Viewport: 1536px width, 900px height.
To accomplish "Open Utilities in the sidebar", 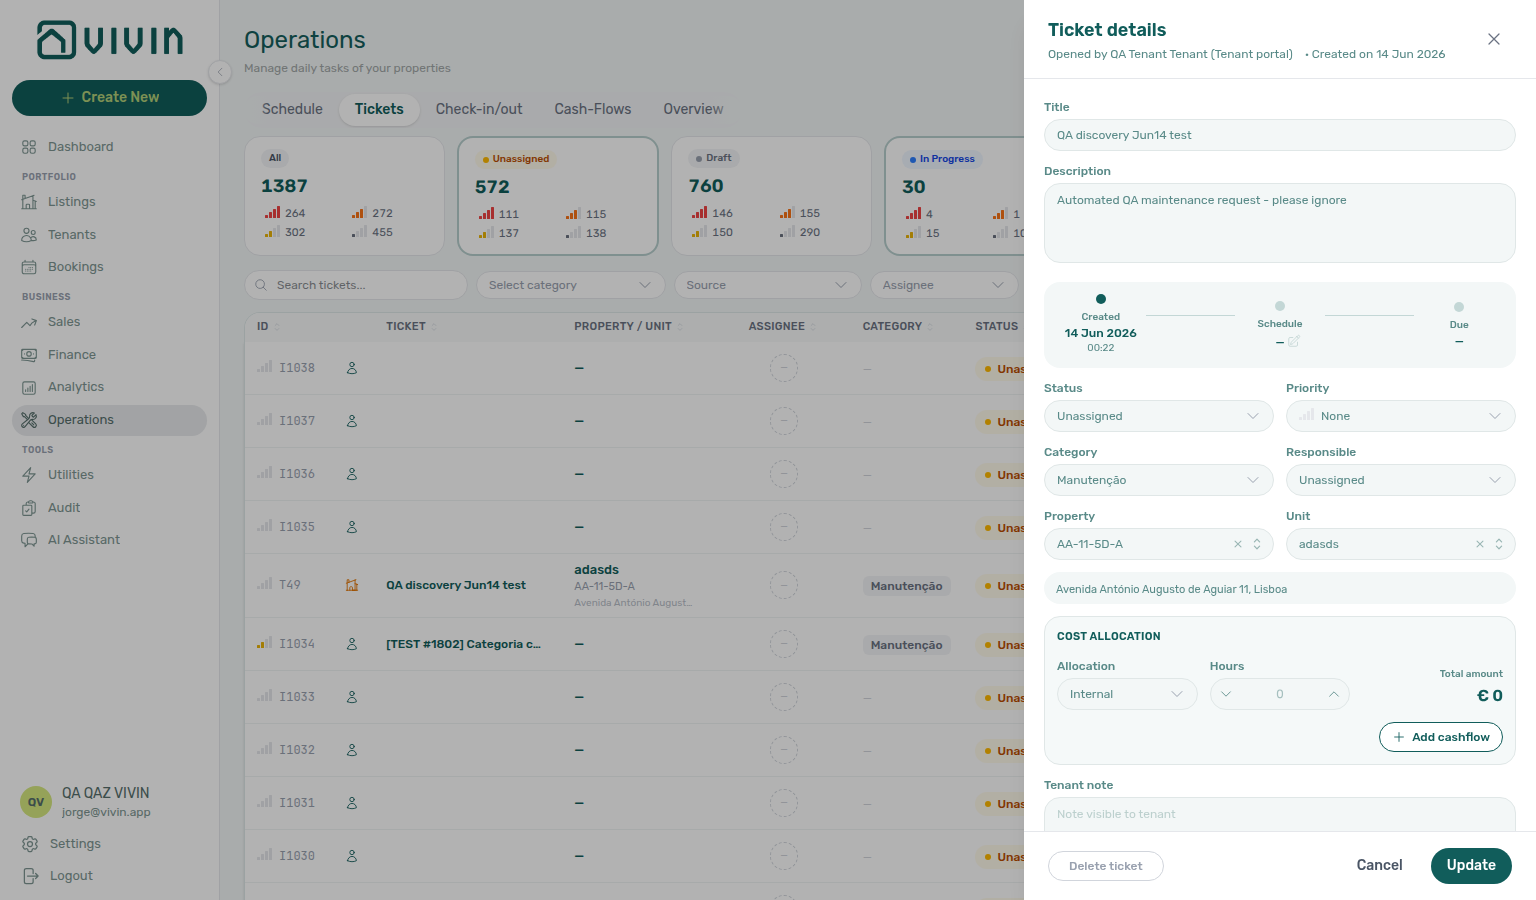I will click(x=109, y=475).
